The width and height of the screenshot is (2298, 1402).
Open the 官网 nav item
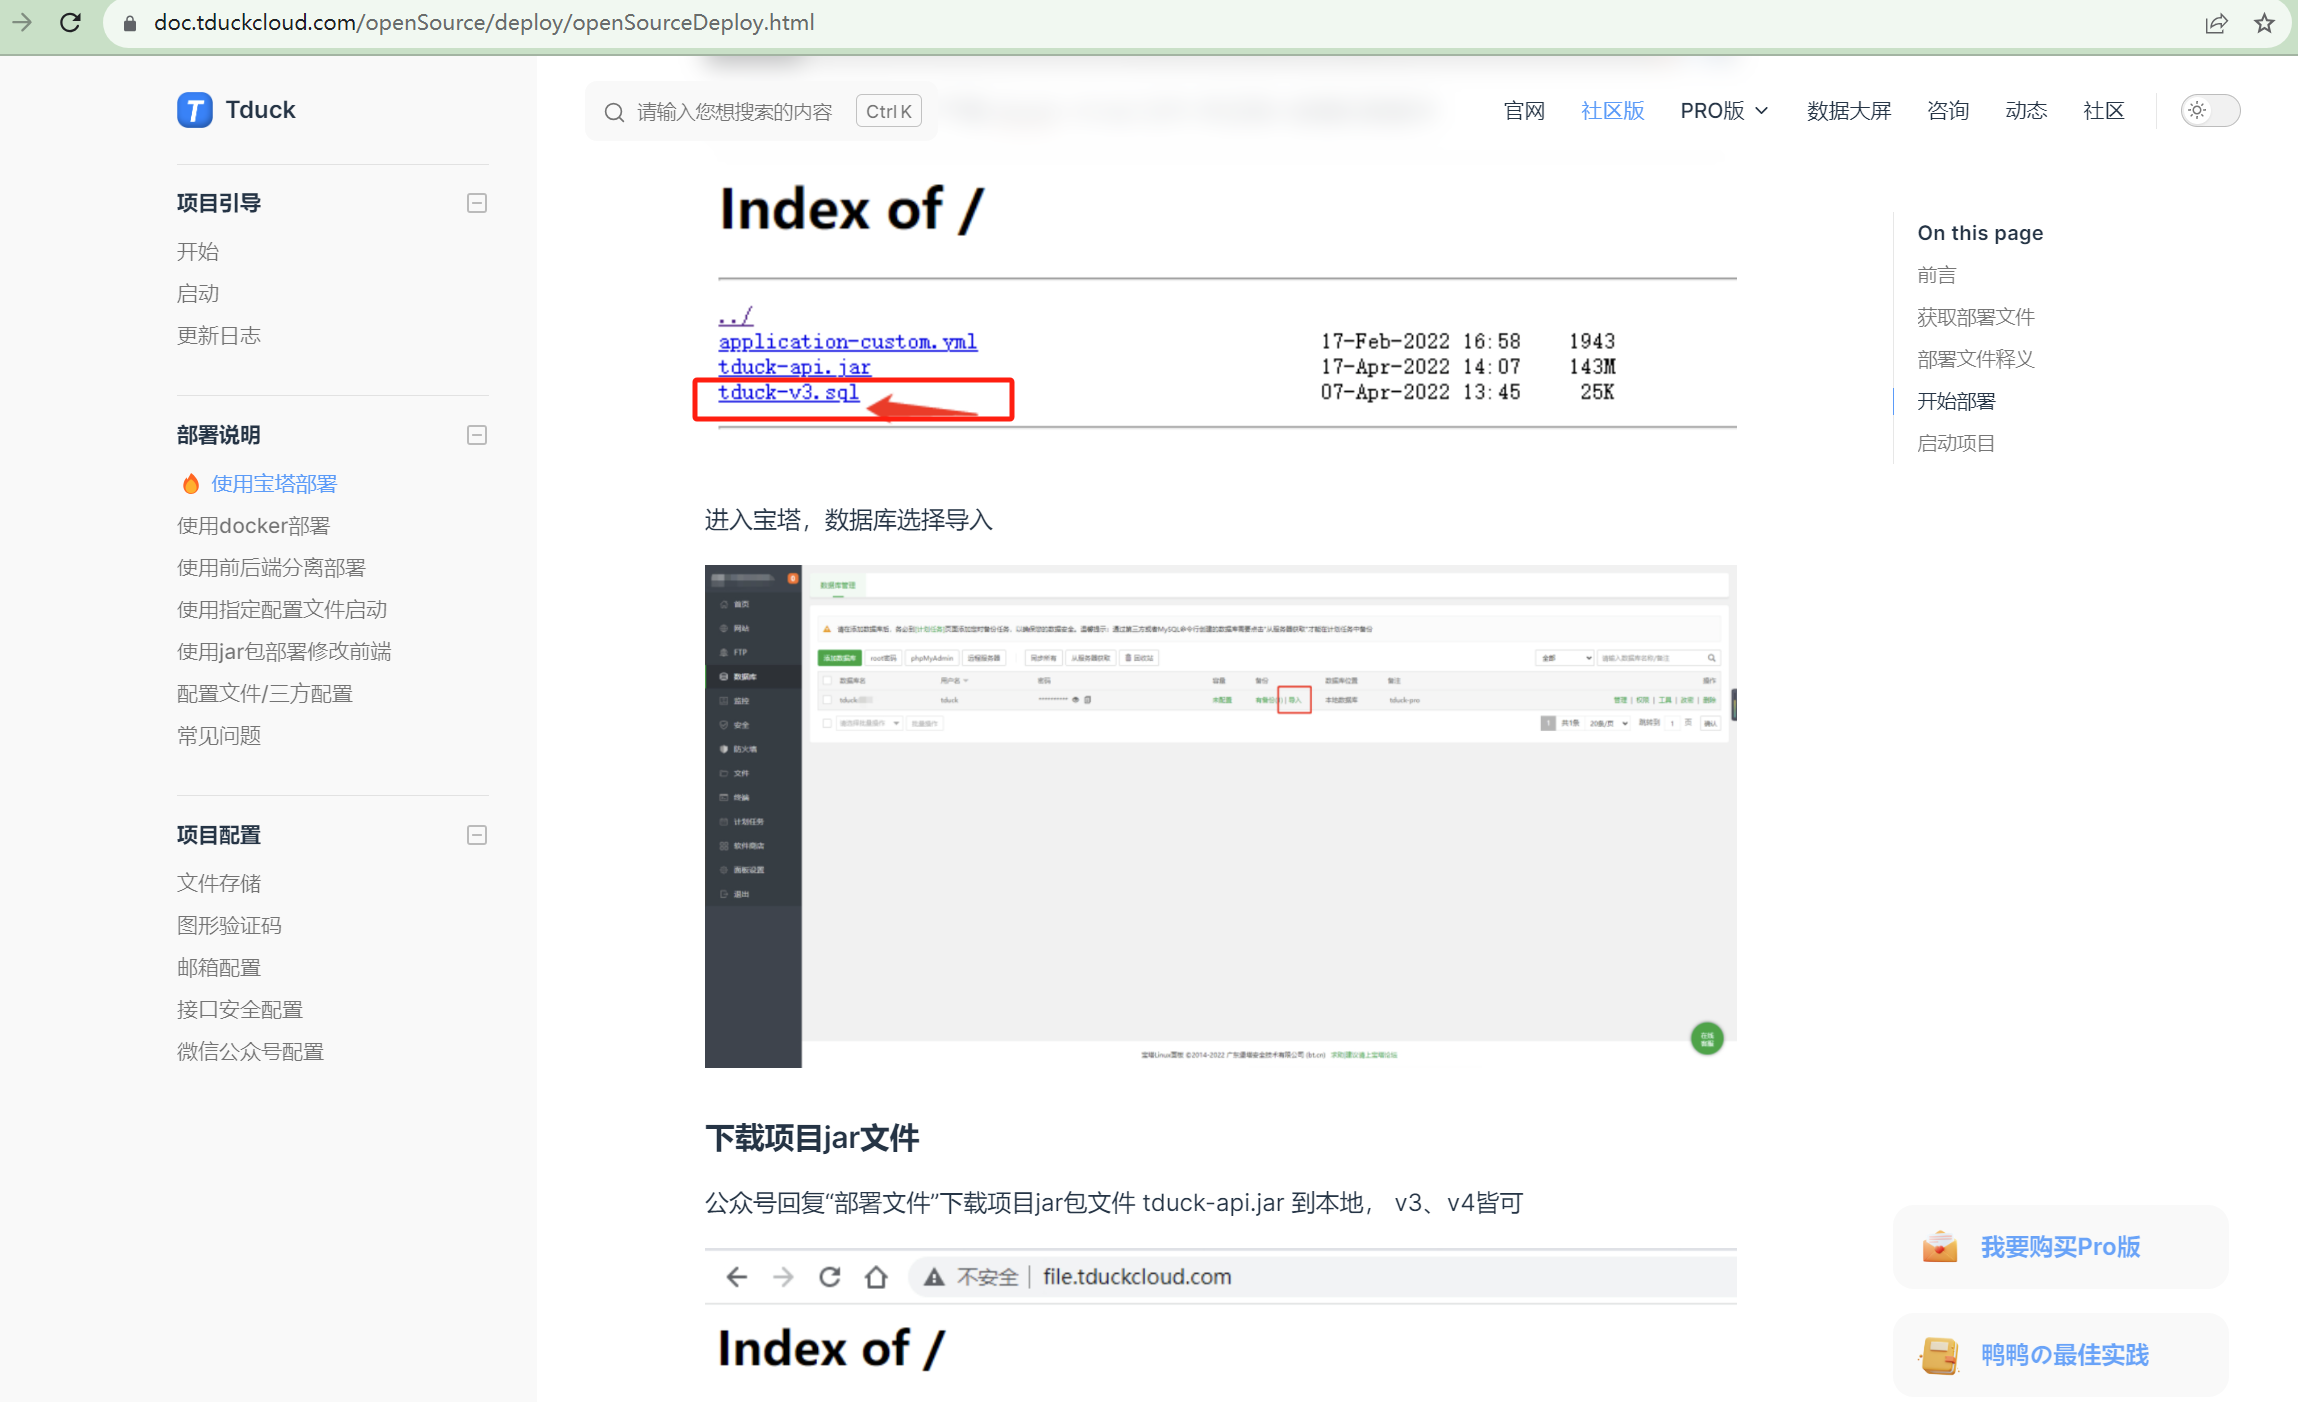[1524, 111]
